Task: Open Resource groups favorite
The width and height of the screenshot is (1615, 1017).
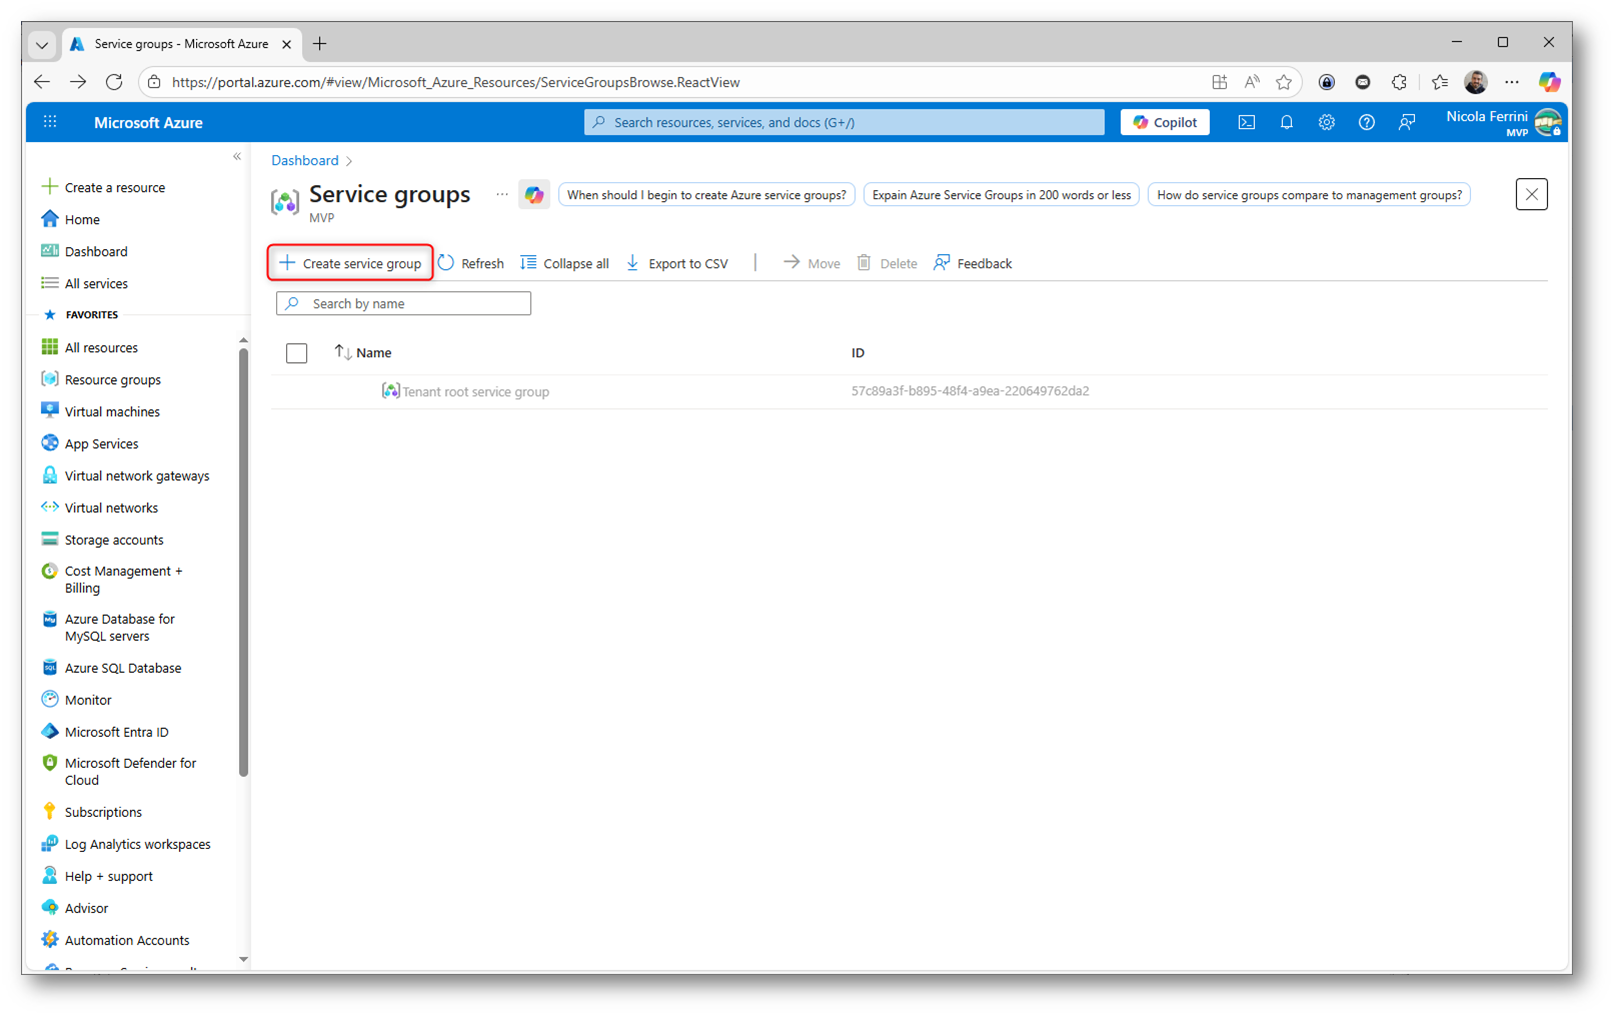Action: (113, 379)
